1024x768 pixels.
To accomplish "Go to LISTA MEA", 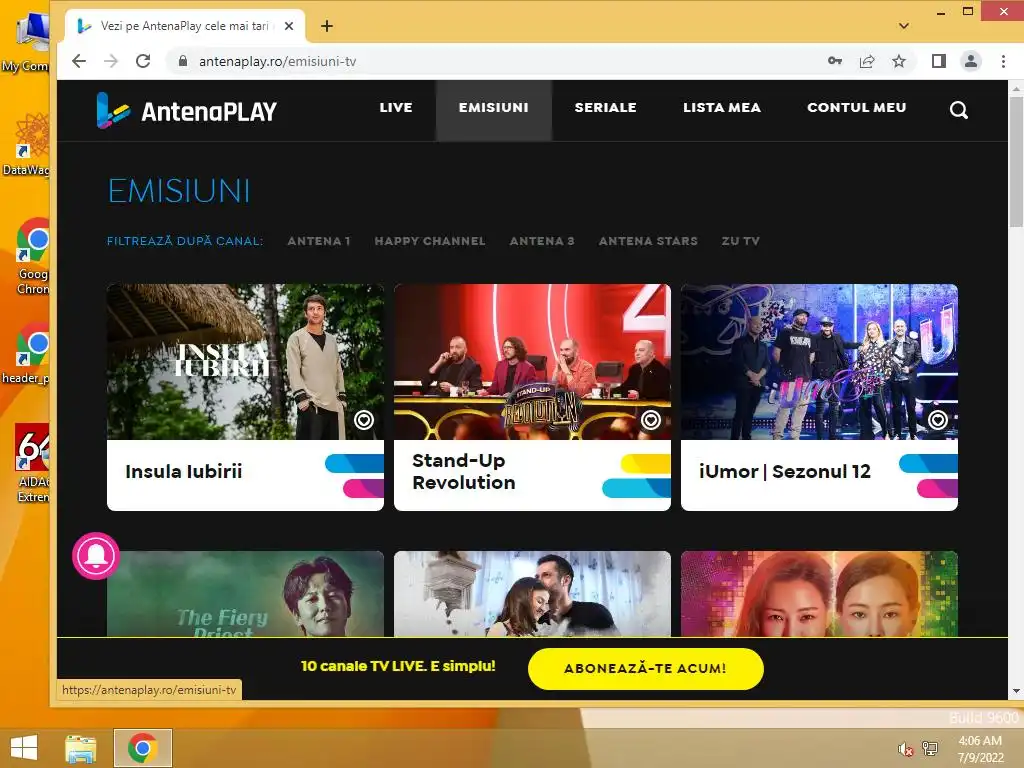I will pyautogui.click(x=722, y=108).
